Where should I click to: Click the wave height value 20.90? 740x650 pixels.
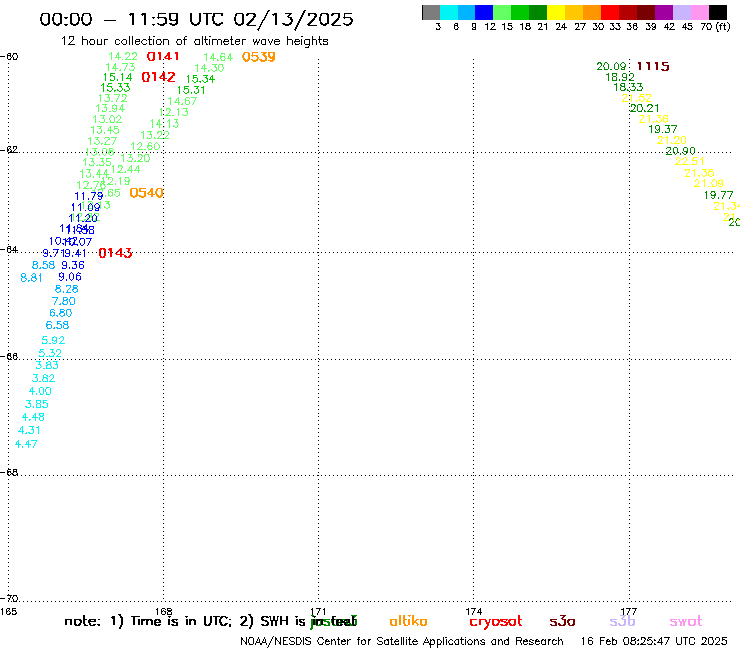(x=681, y=151)
